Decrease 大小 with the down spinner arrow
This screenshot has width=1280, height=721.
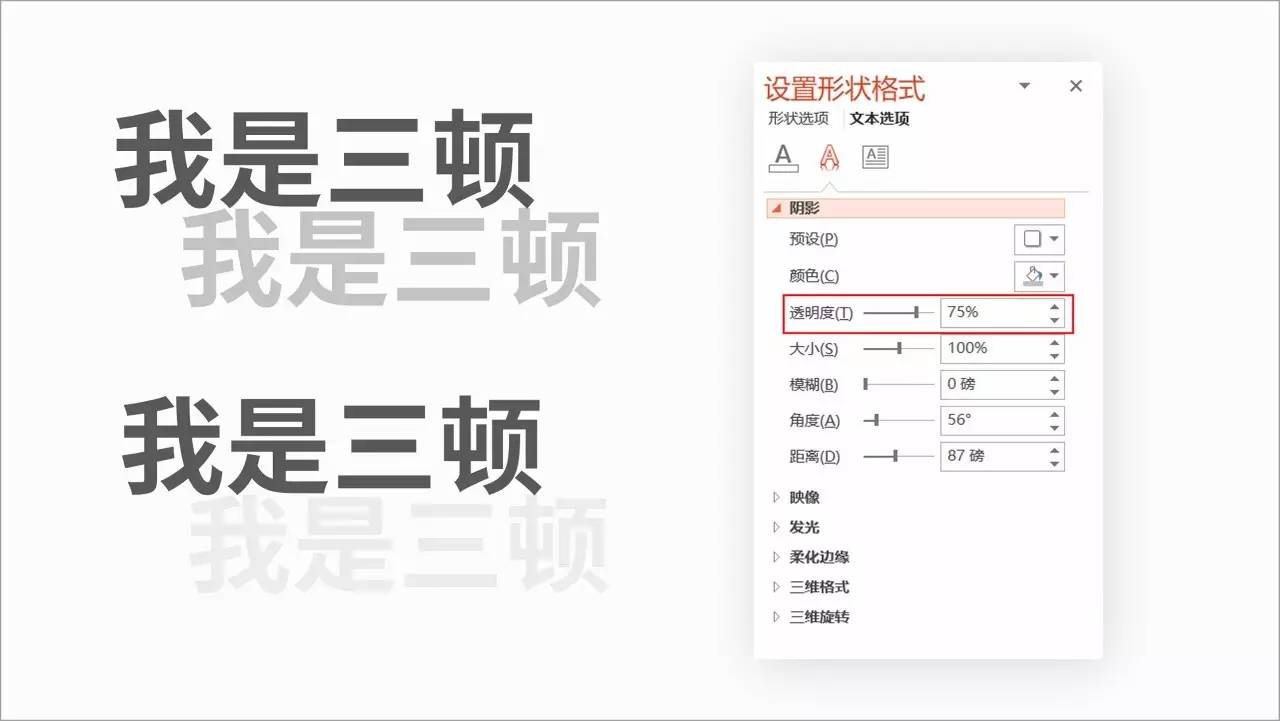point(1054,356)
